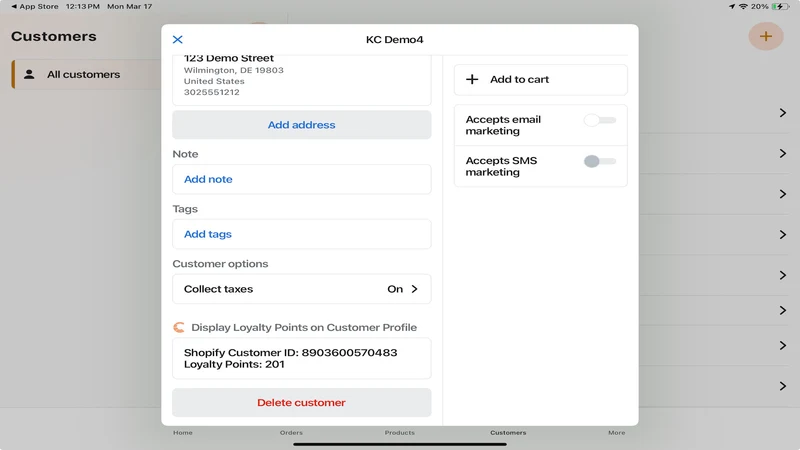Click the Shopify Customer ID loyalty box

[302, 358]
